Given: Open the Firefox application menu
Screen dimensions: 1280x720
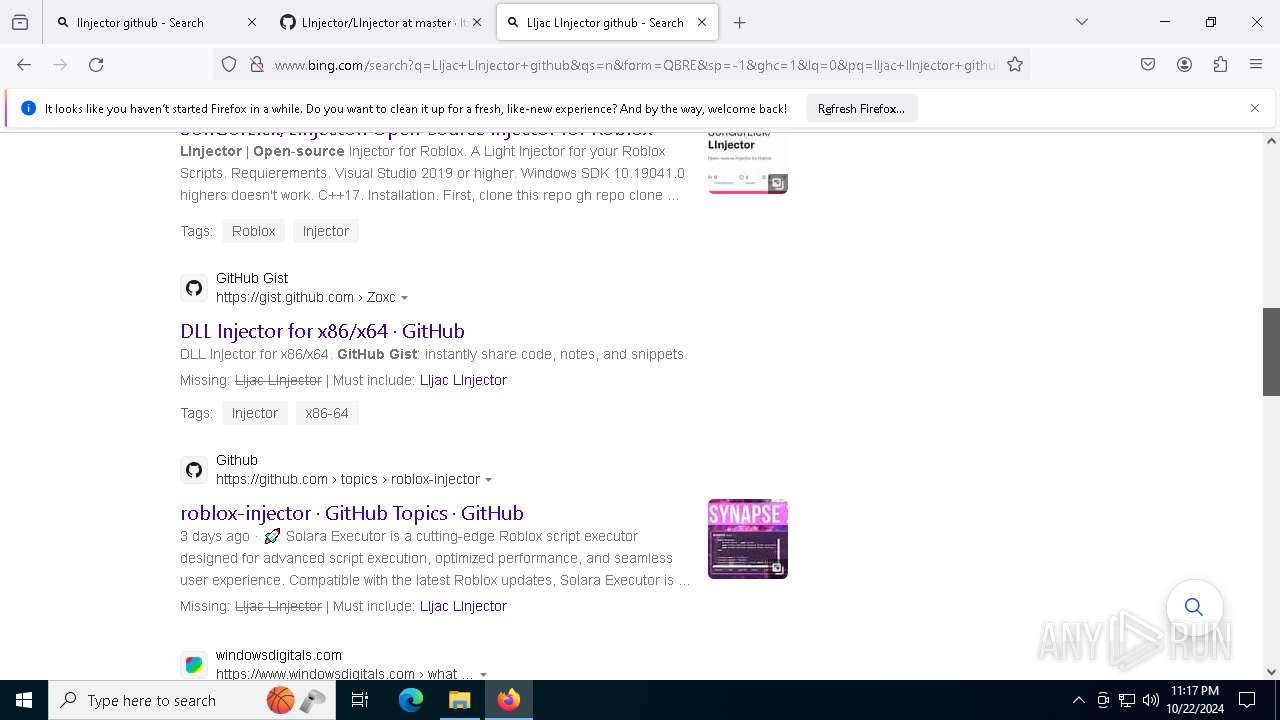Looking at the screenshot, I should [1256, 64].
